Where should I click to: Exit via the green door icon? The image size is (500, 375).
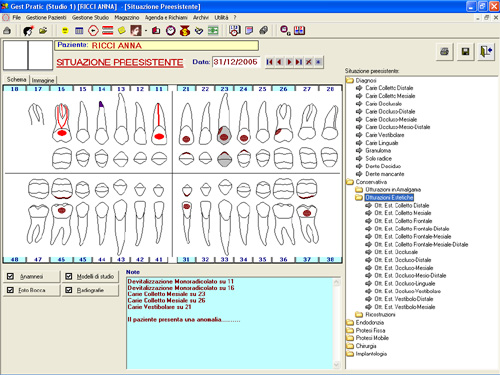[486, 52]
